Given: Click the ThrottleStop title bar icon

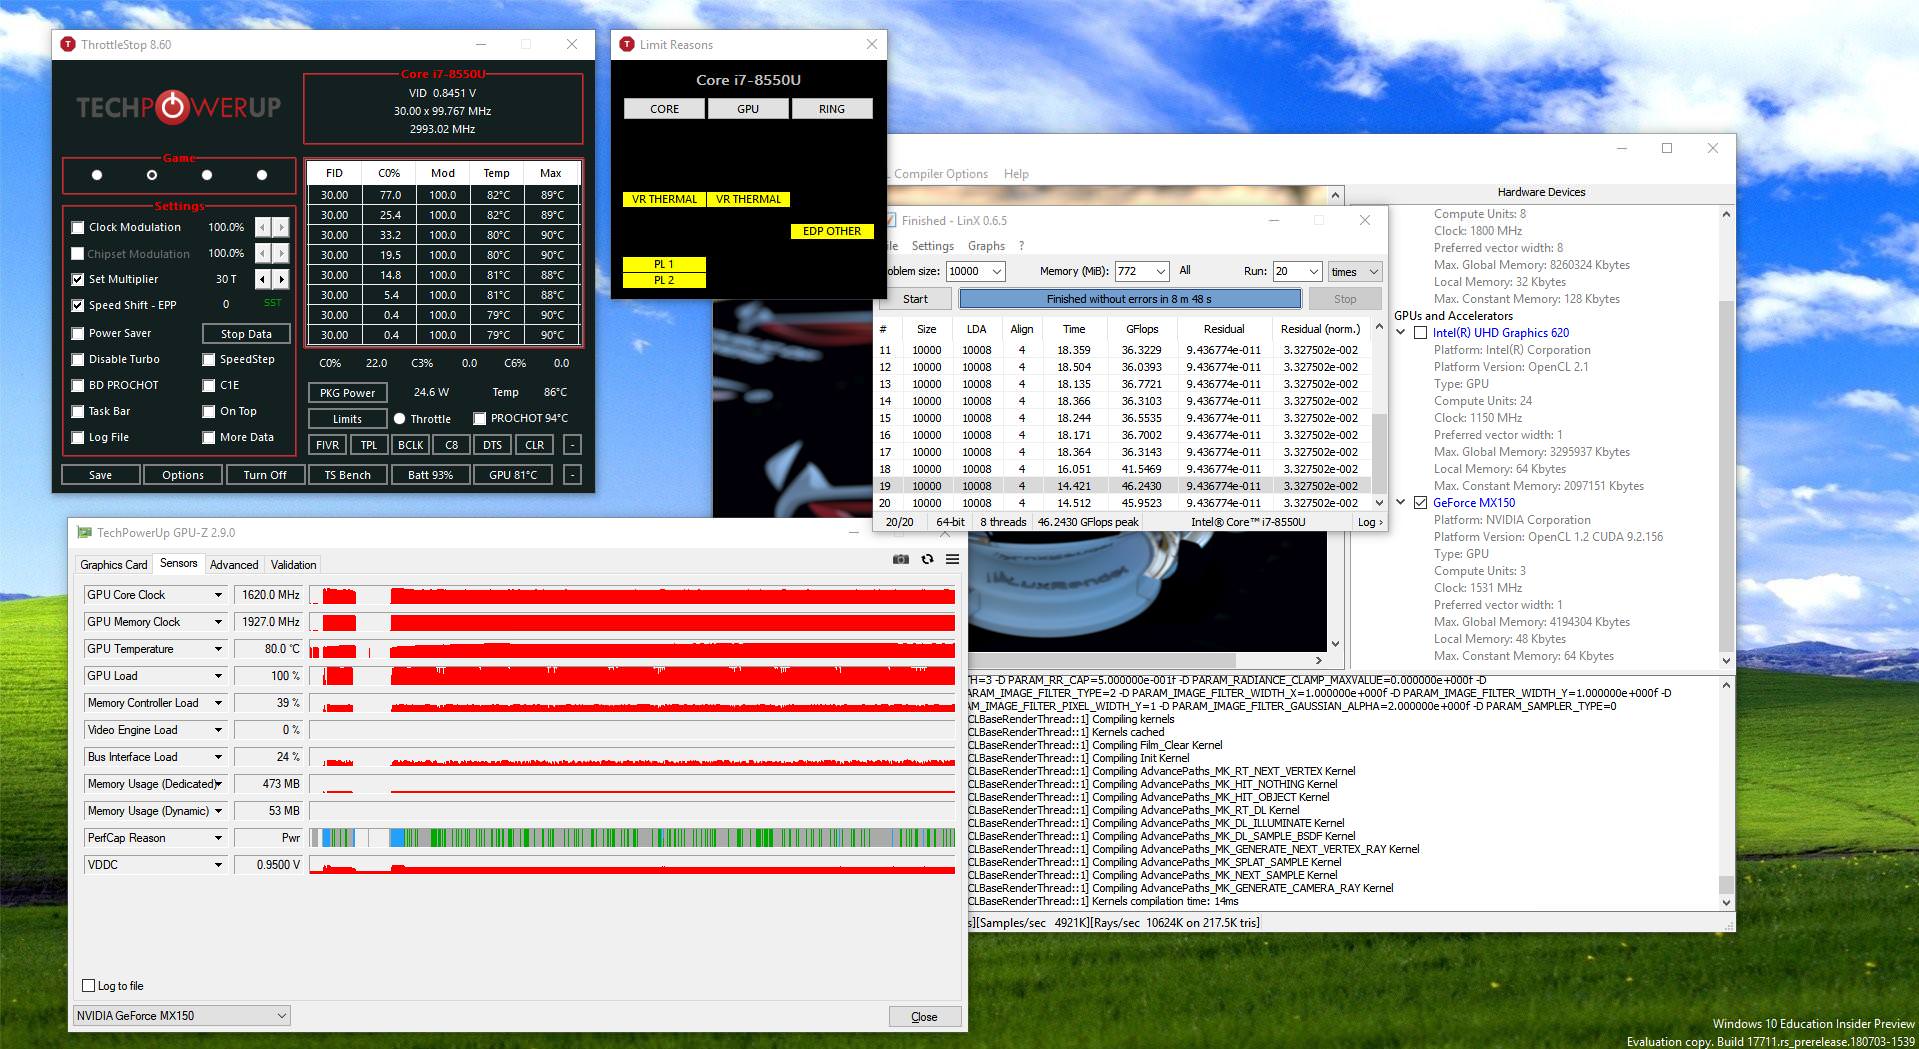Looking at the screenshot, I should tap(68, 45).
